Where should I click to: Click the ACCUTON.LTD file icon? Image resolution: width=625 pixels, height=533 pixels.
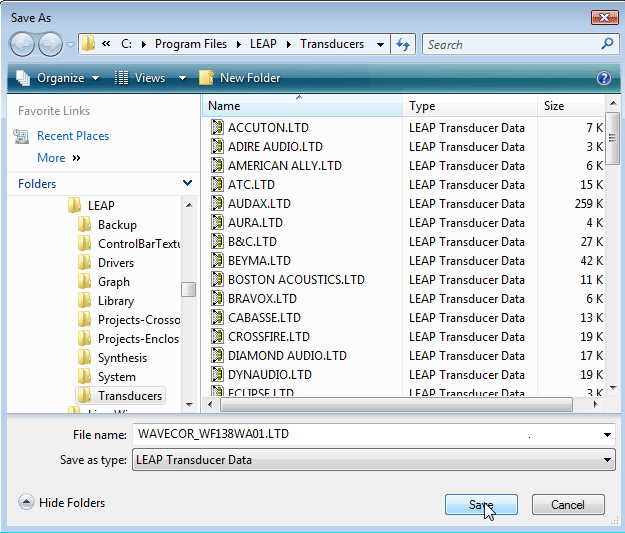(x=217, y=128)
